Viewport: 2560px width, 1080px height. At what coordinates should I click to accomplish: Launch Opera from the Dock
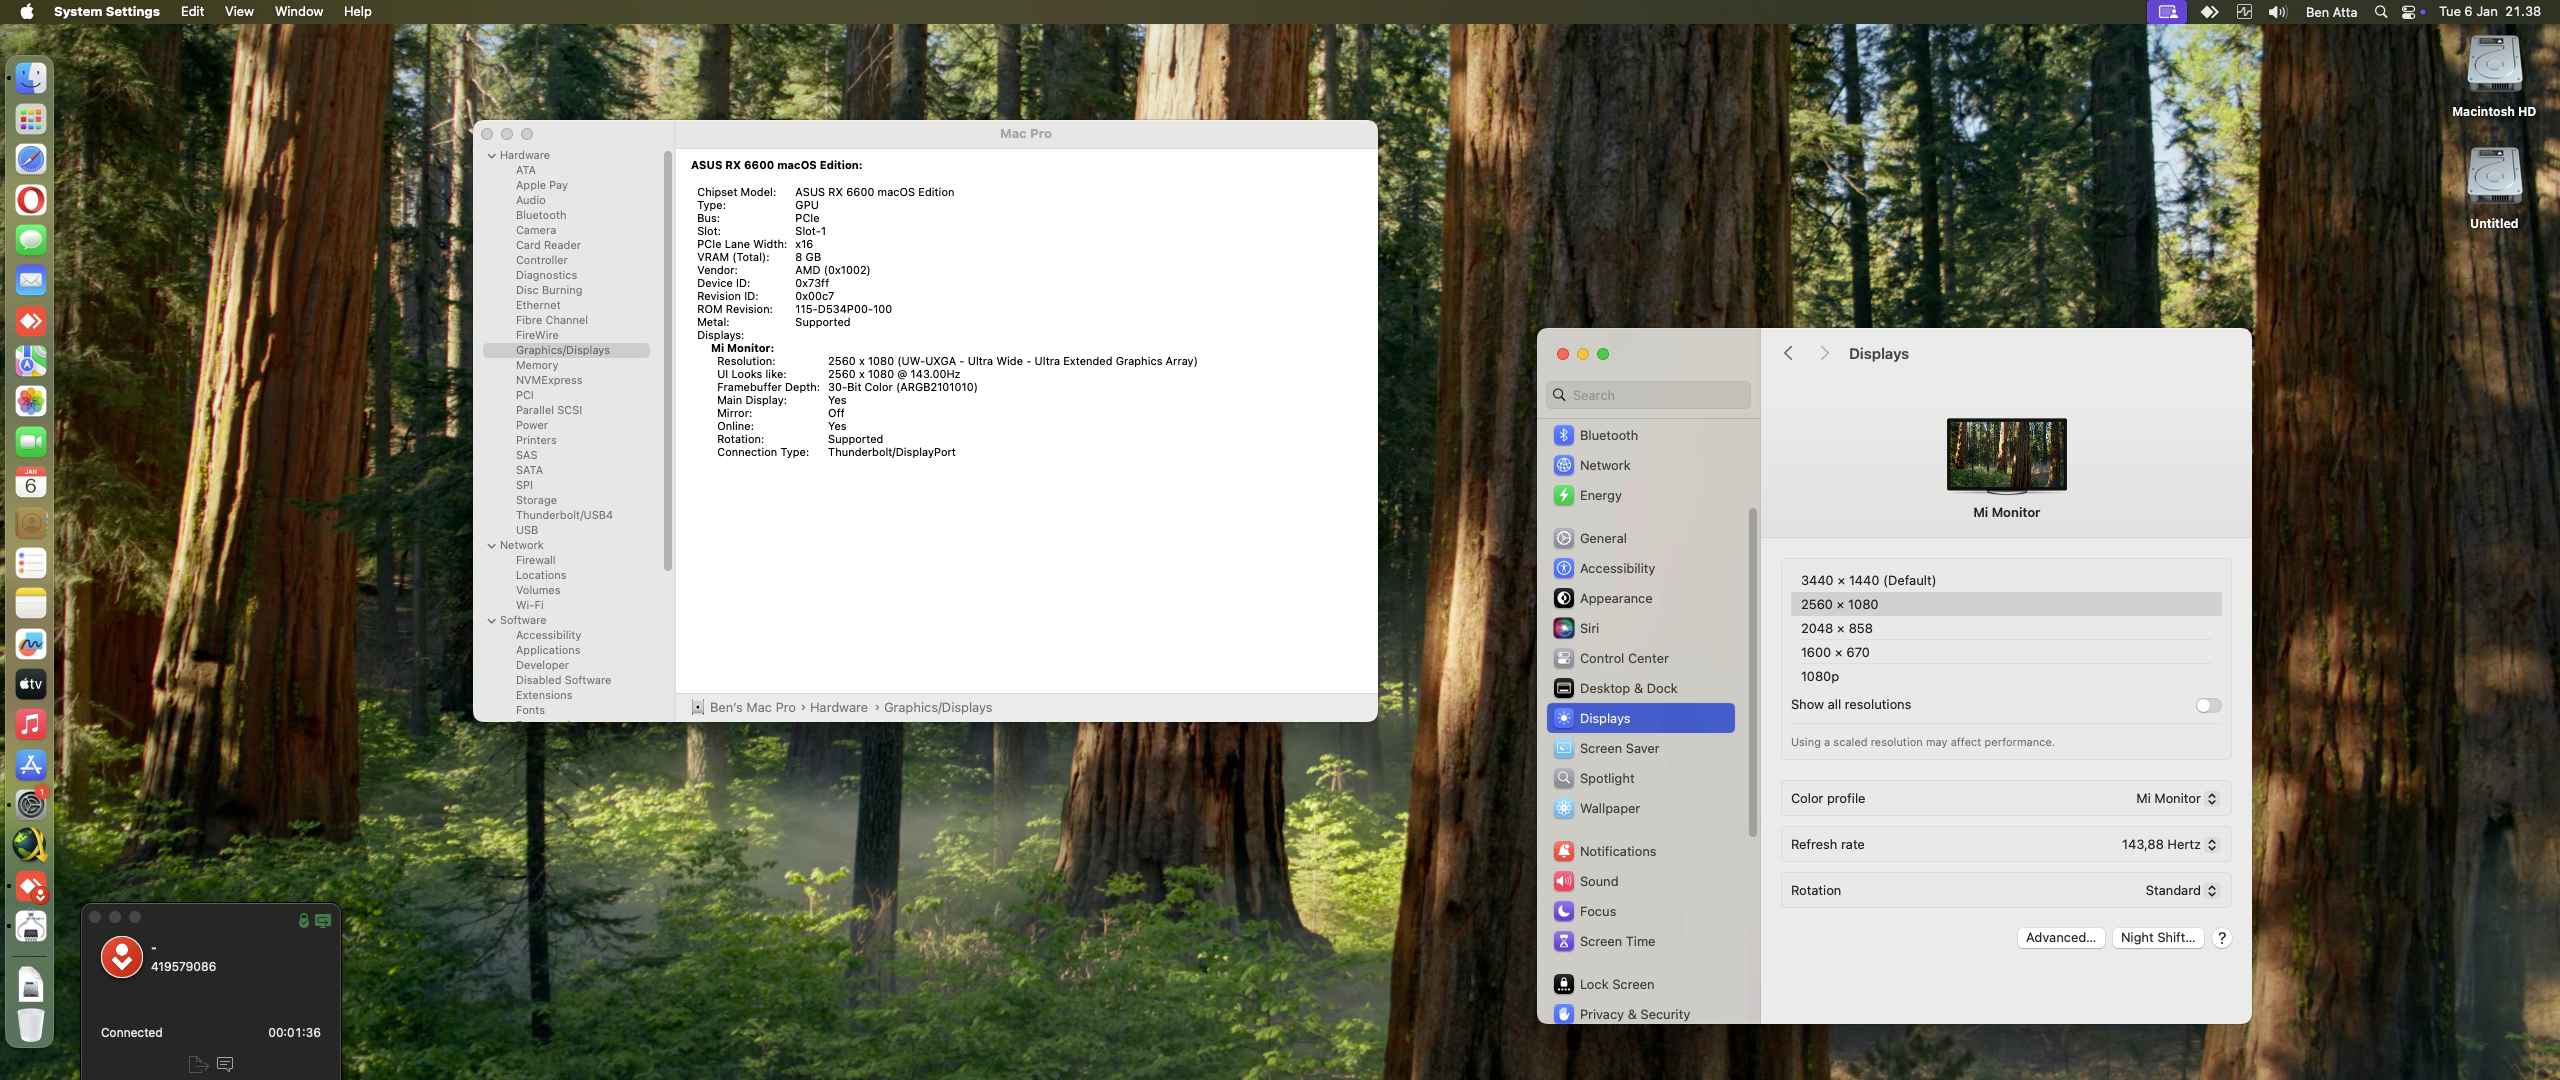[x=31, y=200]
